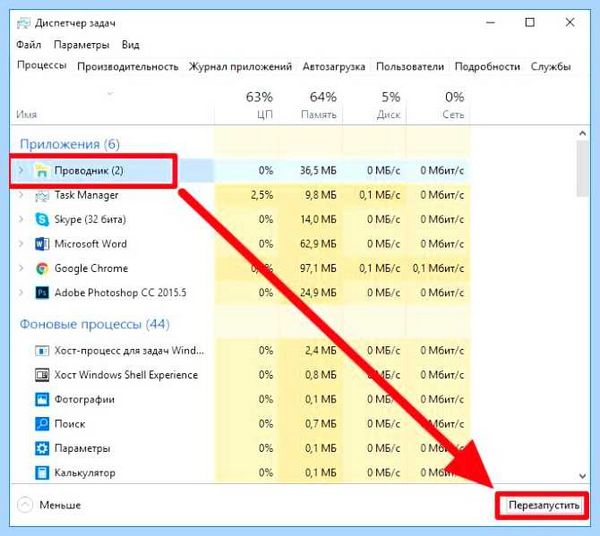Select the Калькулятор process row
The width and height of the screenshot is (600, 536).
click(x=241, y=473)
